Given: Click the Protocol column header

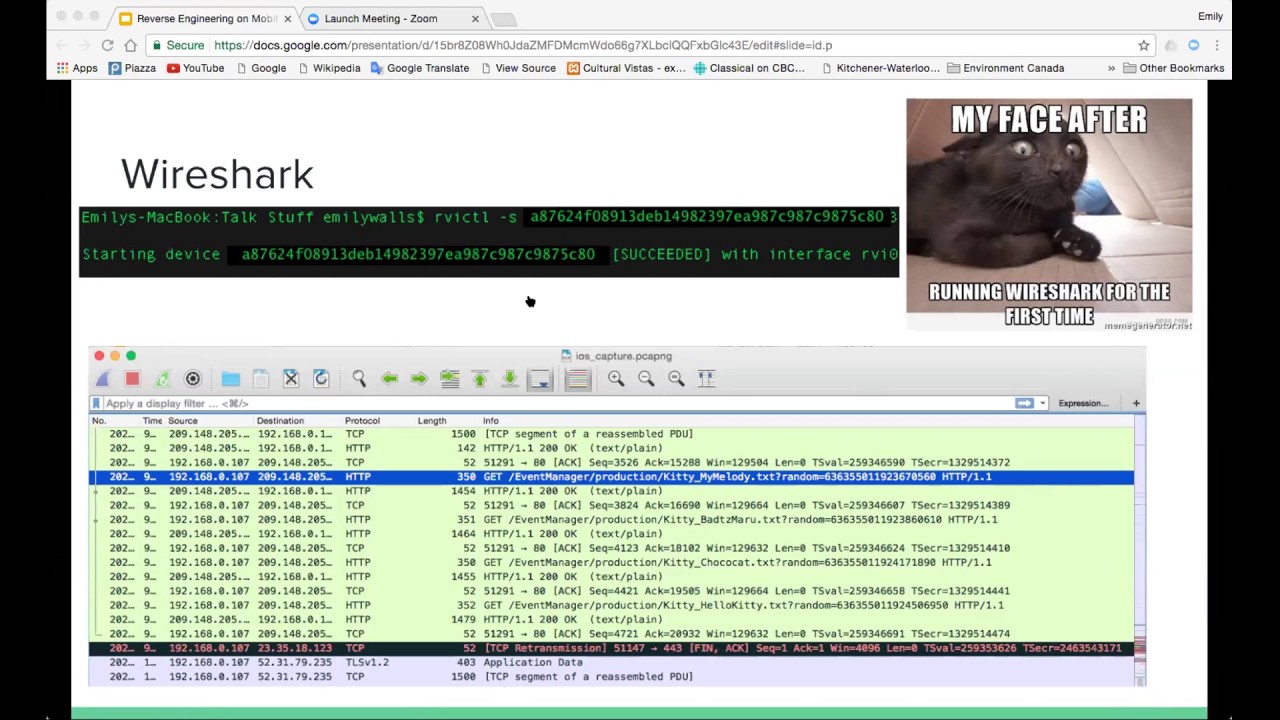Looking at the screenshot, I should point(362,420).
